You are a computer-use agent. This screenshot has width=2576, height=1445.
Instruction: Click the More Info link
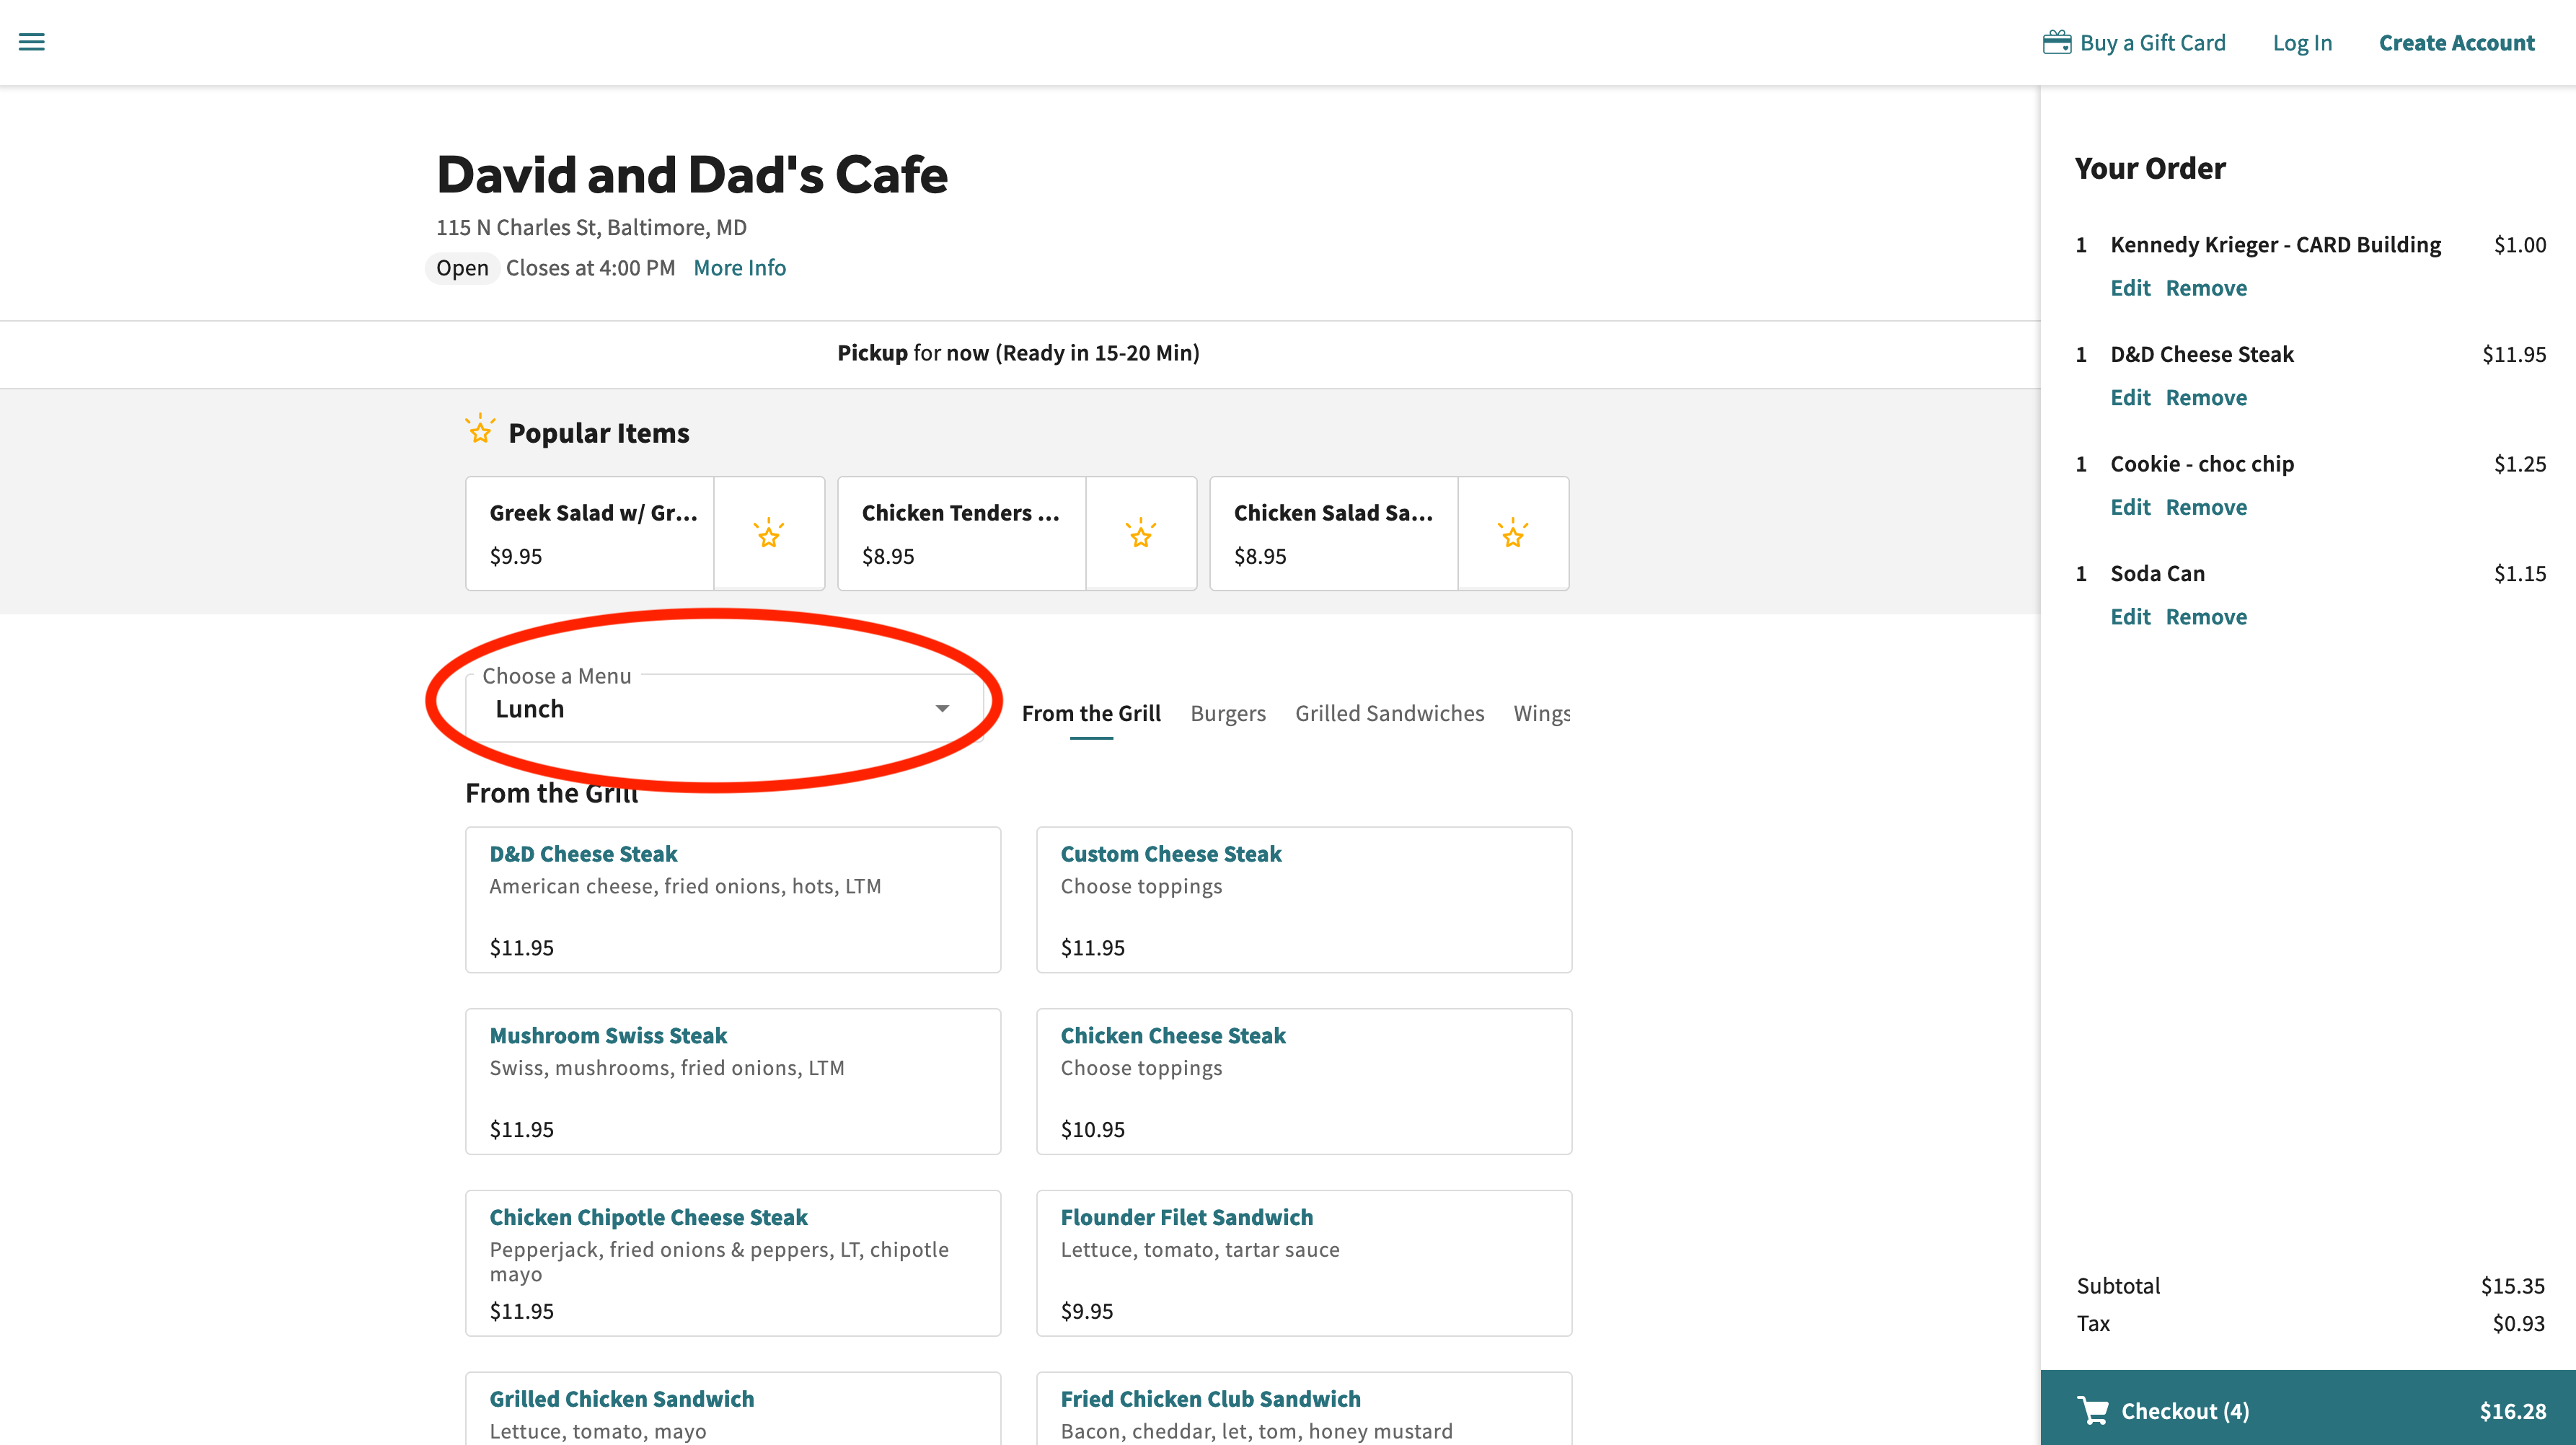pyautogui.click(x=739, y=268)
